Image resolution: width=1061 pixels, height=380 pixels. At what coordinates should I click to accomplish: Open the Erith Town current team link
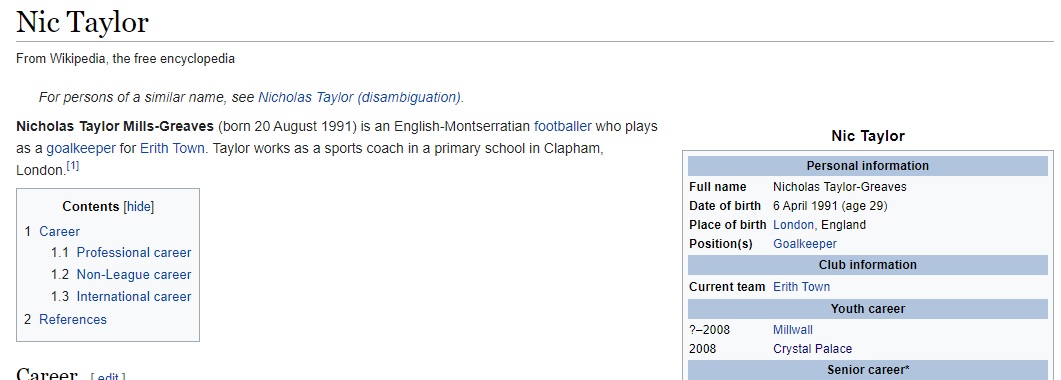[x=802, y=287]
